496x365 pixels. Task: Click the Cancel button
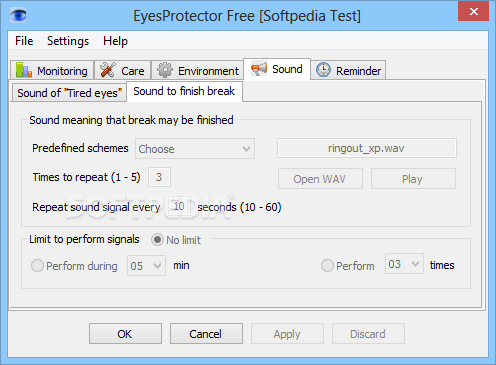[x=206, y=333]
